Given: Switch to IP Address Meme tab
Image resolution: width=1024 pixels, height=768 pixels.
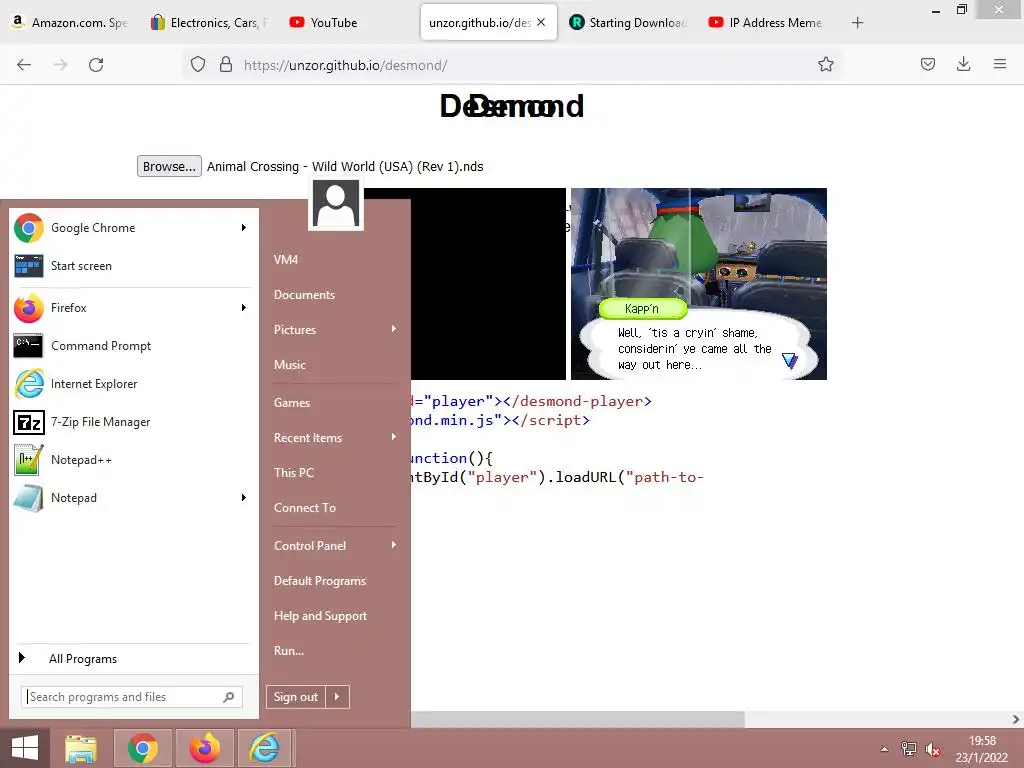Looking at the screenshot, I should coord(765,22).
